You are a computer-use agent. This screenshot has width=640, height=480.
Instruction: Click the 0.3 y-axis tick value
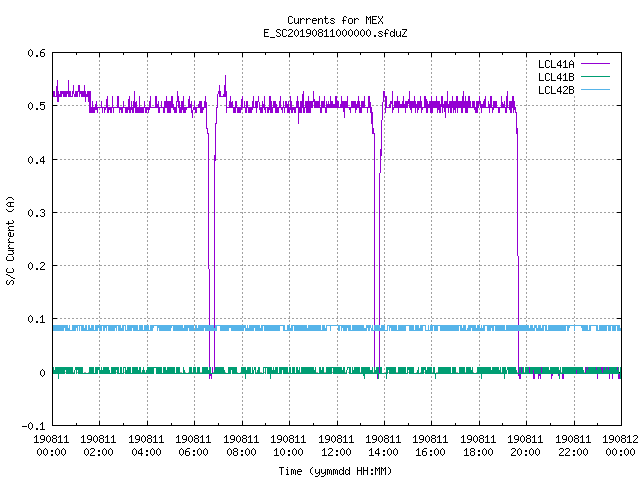pos(36,213)
